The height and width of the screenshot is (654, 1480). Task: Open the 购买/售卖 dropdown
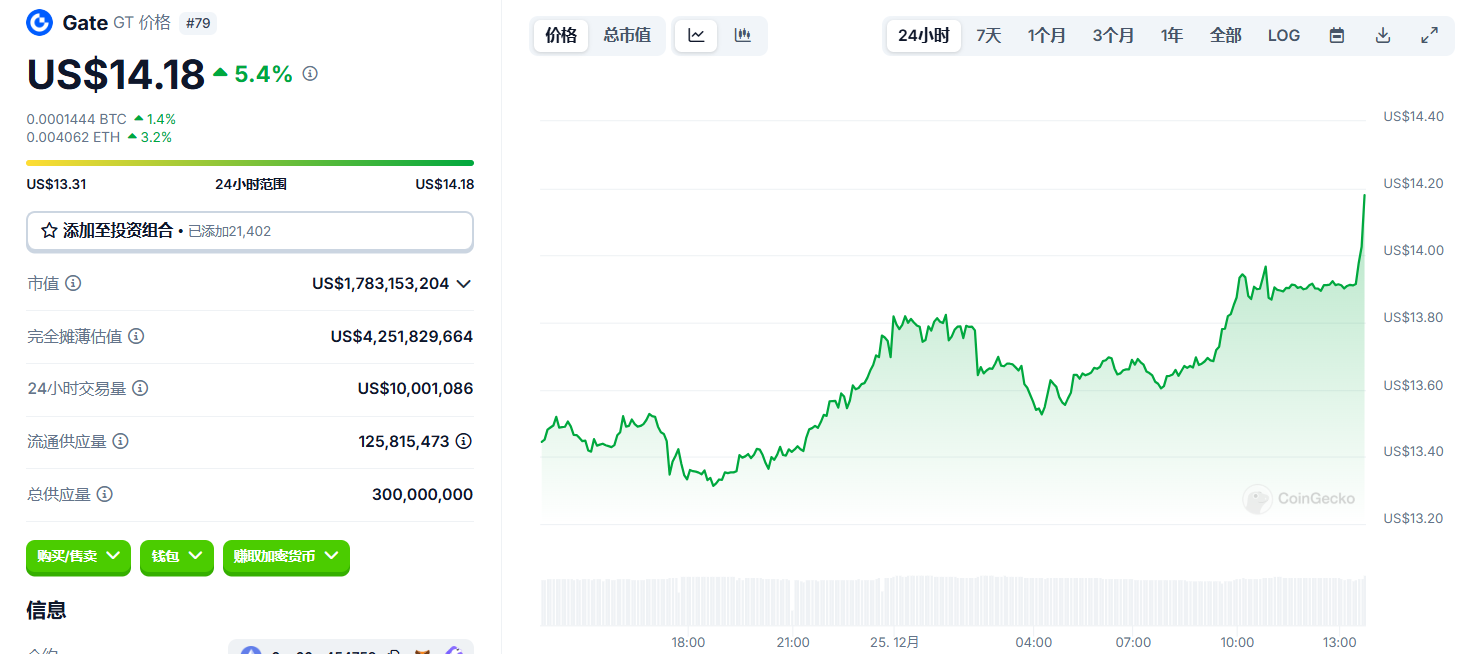(x=78, y=556)
